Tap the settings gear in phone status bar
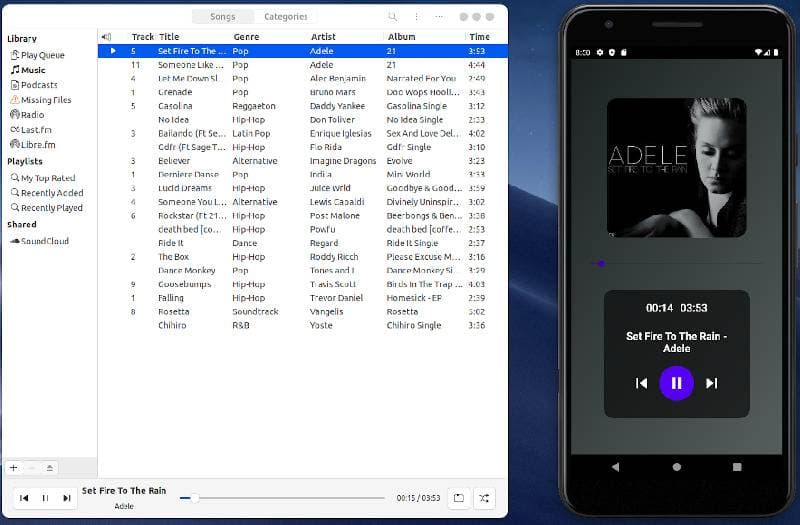Image resolution: width=800 pixels, height=525 pixels. [x=600, y=53]
